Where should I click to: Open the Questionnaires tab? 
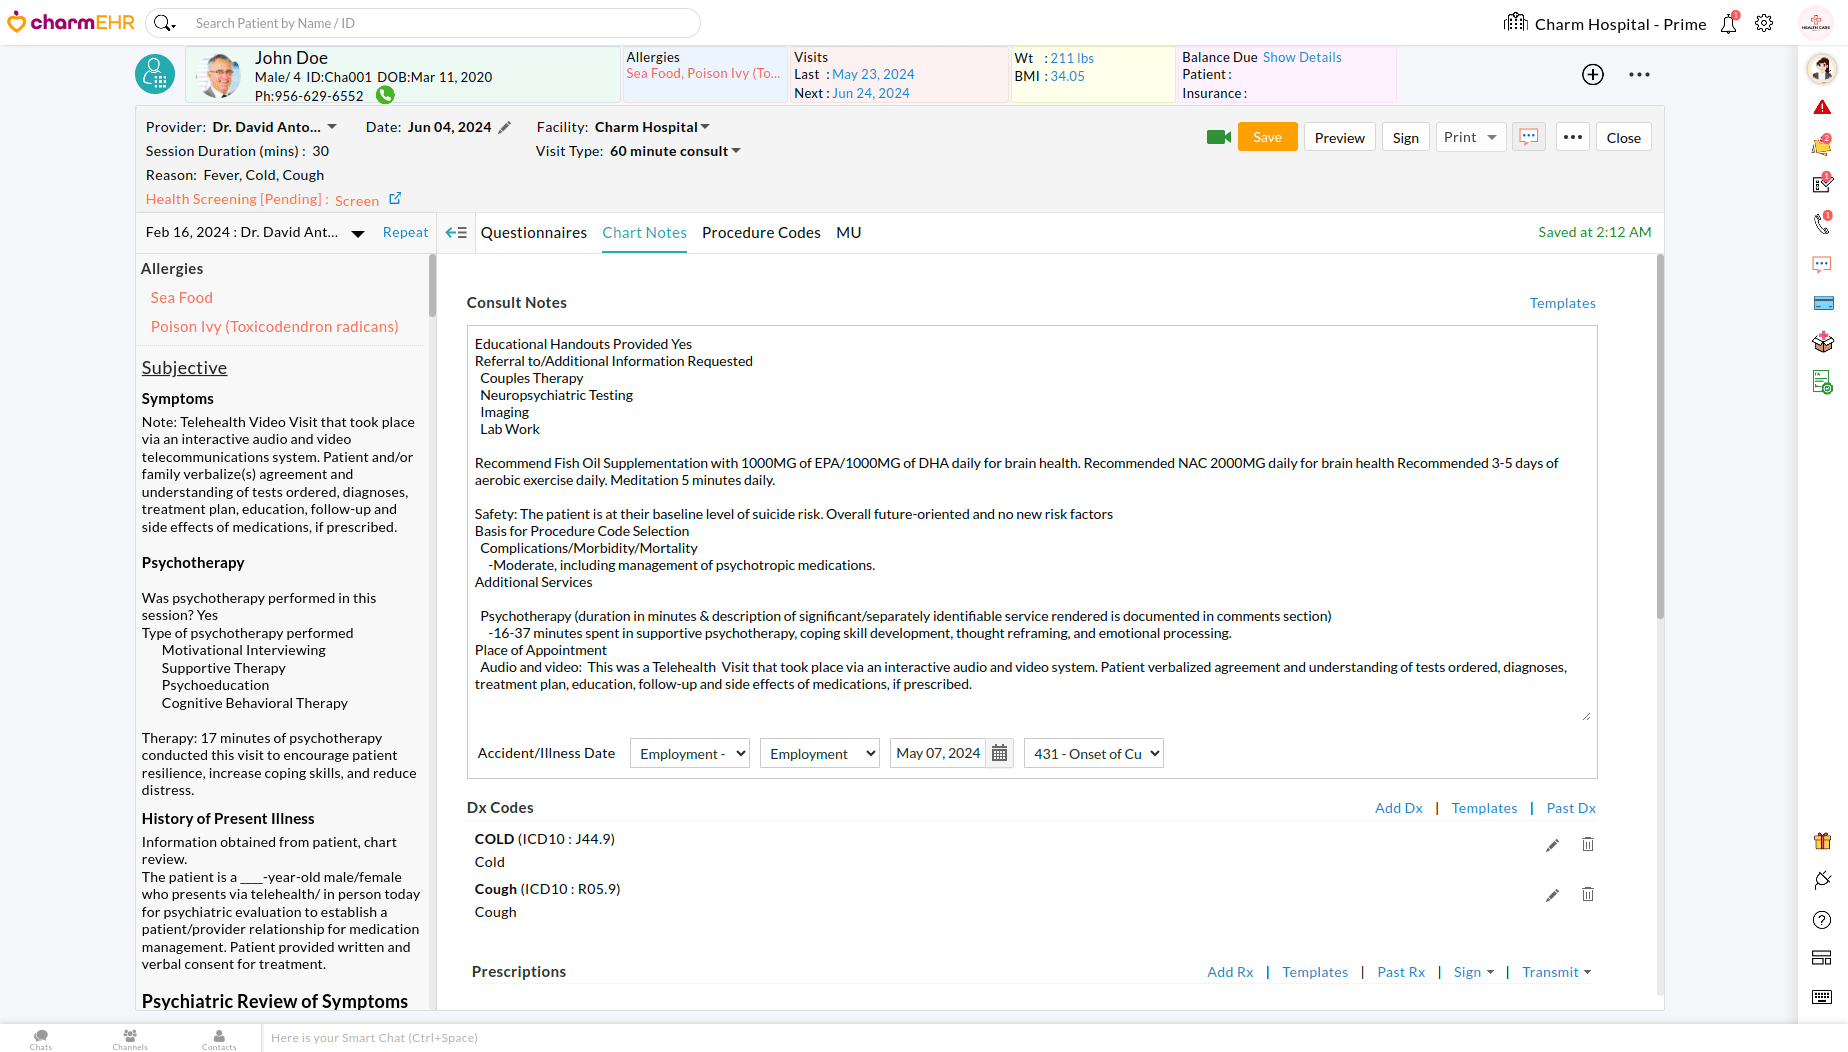533,233
